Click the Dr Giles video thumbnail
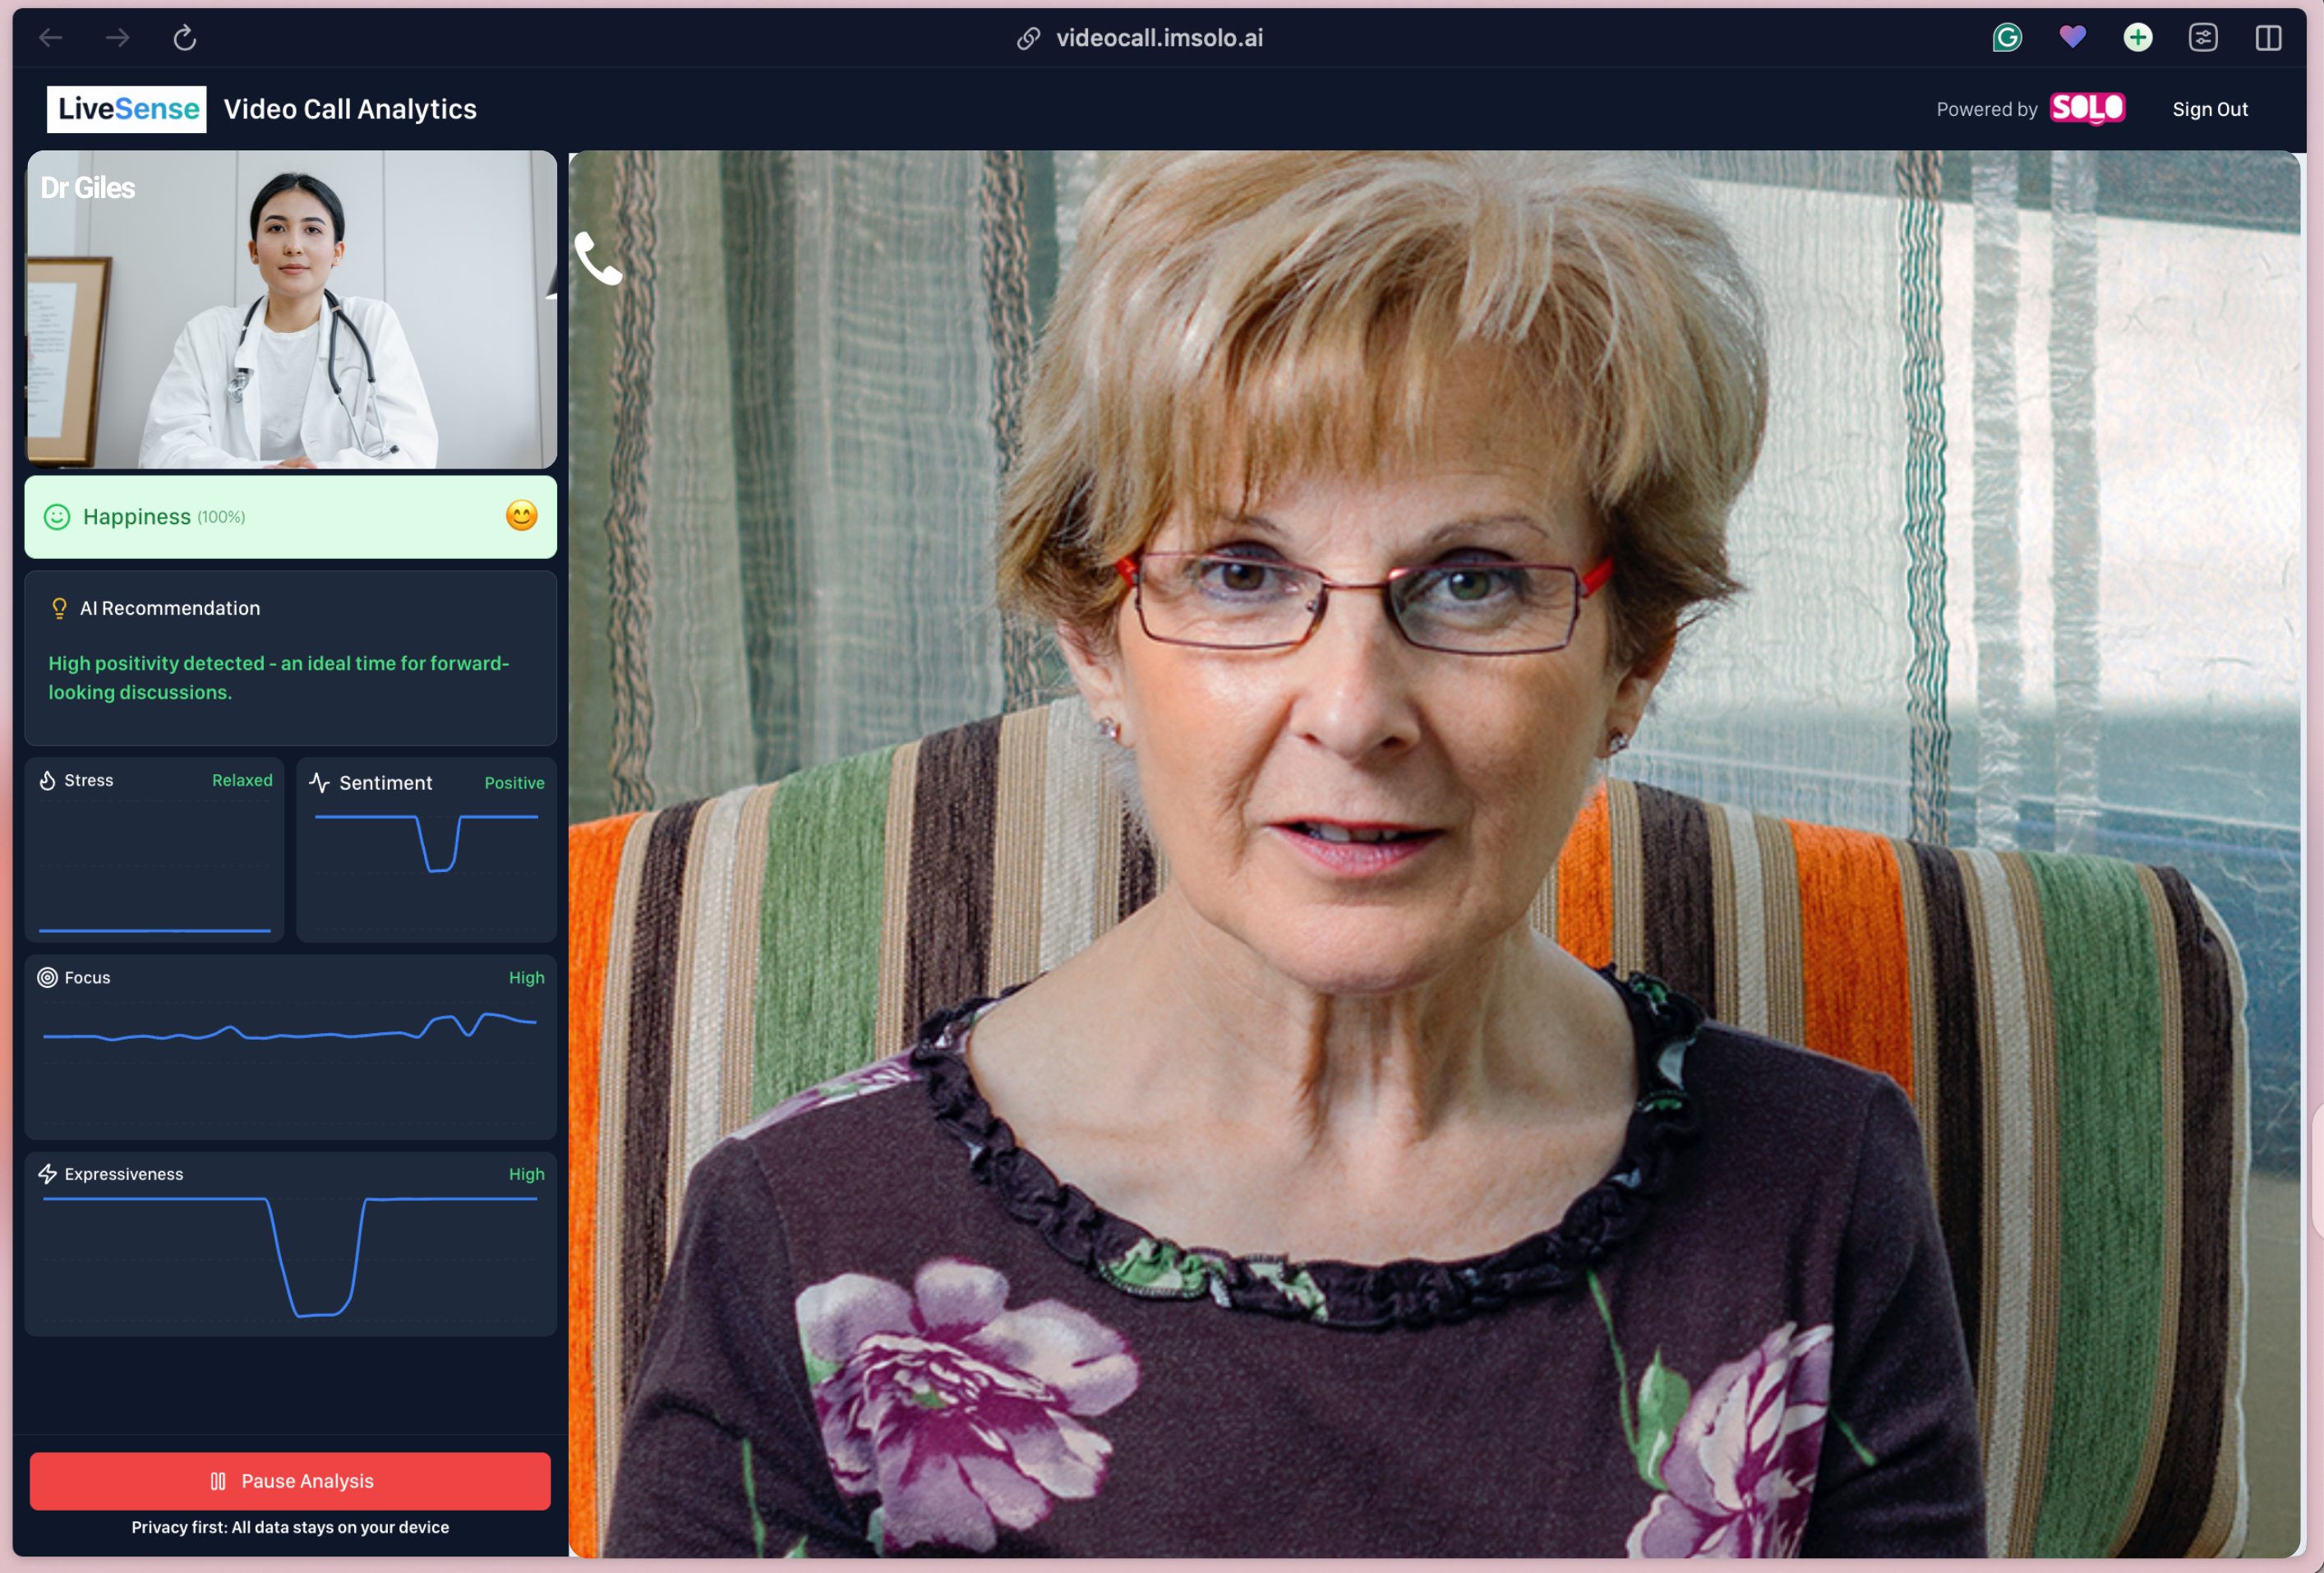Viewport: 2324px width, 1573px height. tap(290, 309)
